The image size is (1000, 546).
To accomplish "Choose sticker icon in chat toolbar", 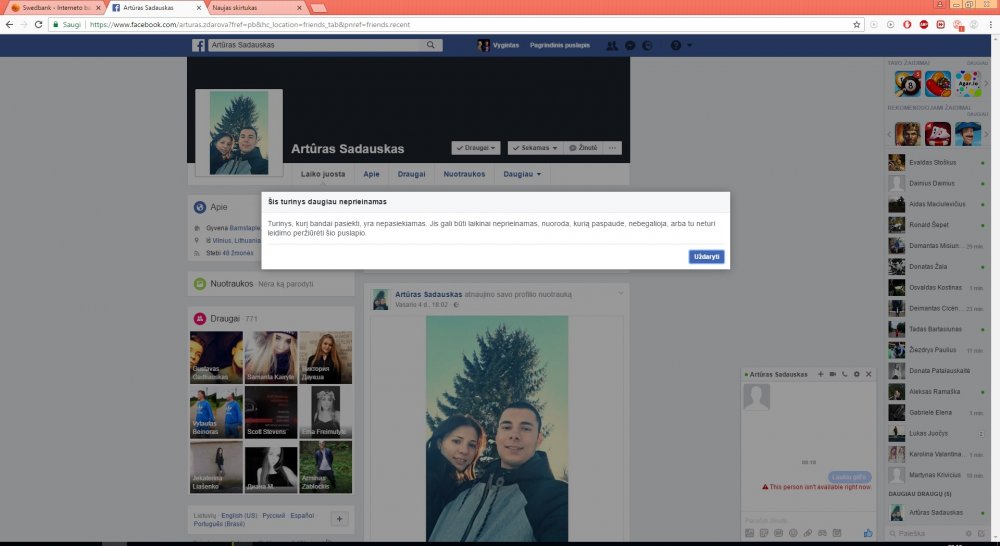I will (764, 533).
